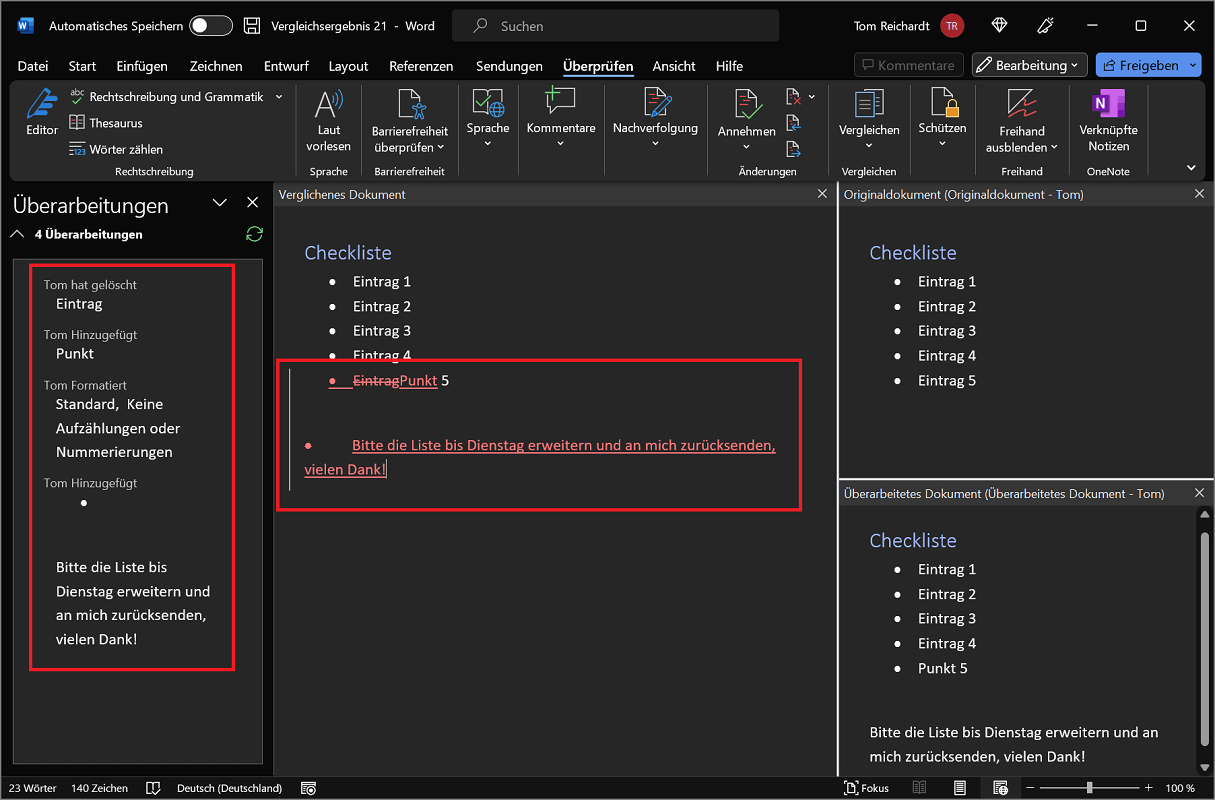
Task: Switch to web layout view icon
Action: [x=1001, y=788]
